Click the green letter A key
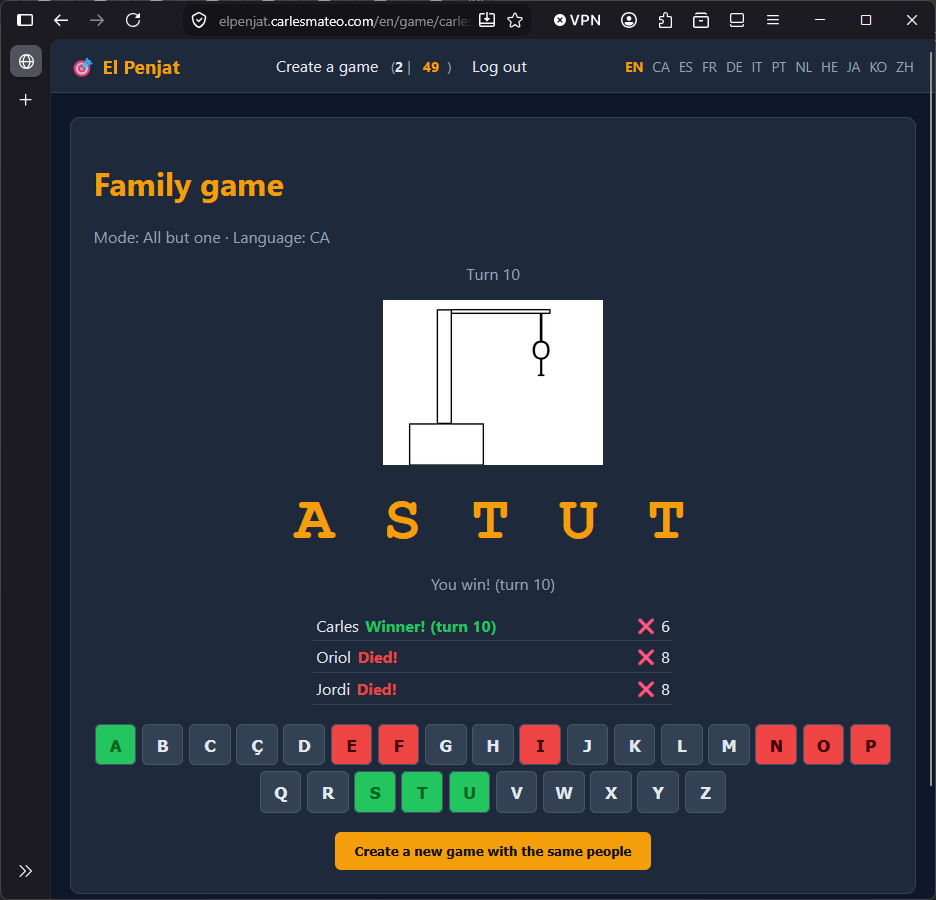Image resolution: width=936 pixels, height=900 pixels. tap(115, 745)
